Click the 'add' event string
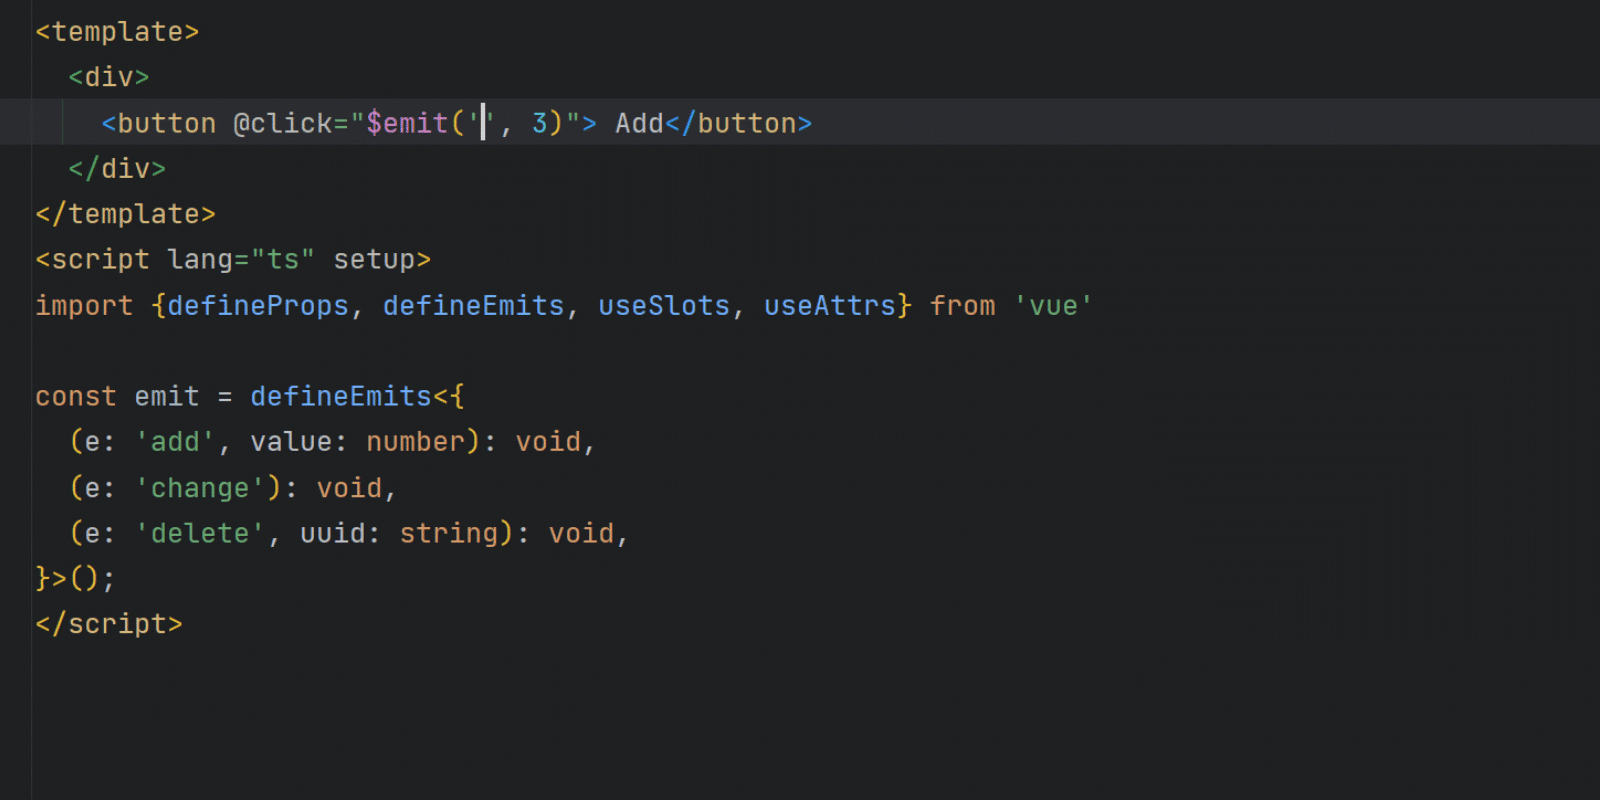Image resolution: width=1600 pixels, height=800 pixels. click(175, 442)
